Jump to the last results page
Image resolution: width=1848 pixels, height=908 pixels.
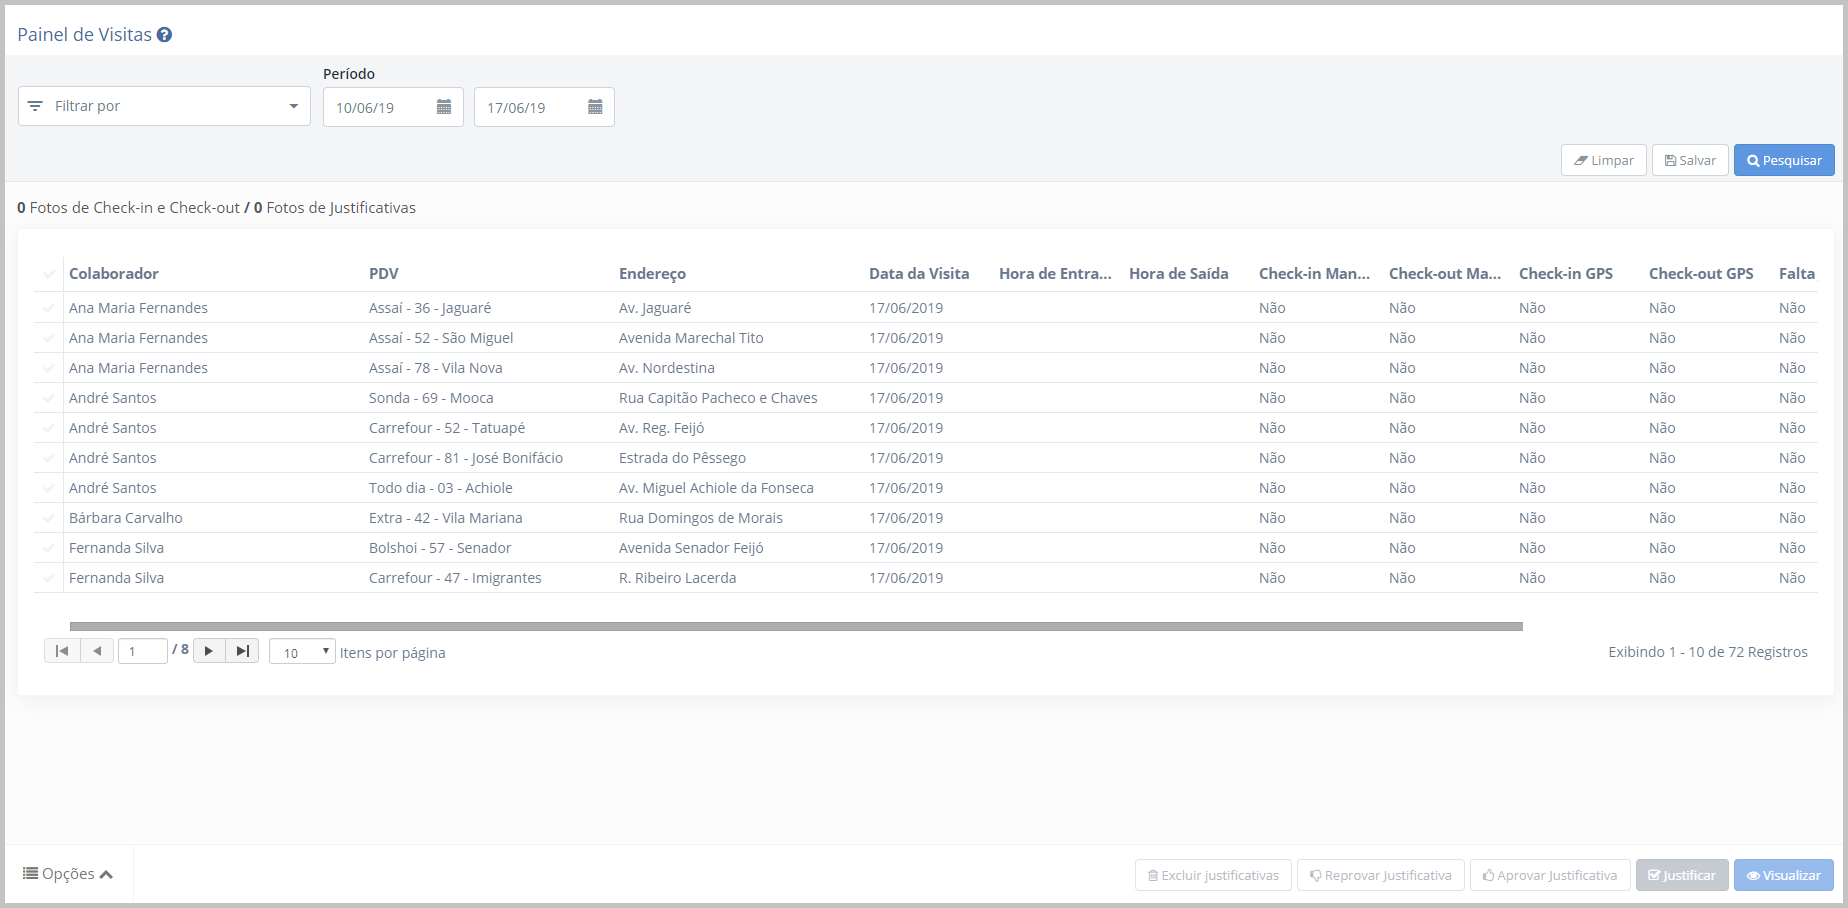[x=242, y=651]
